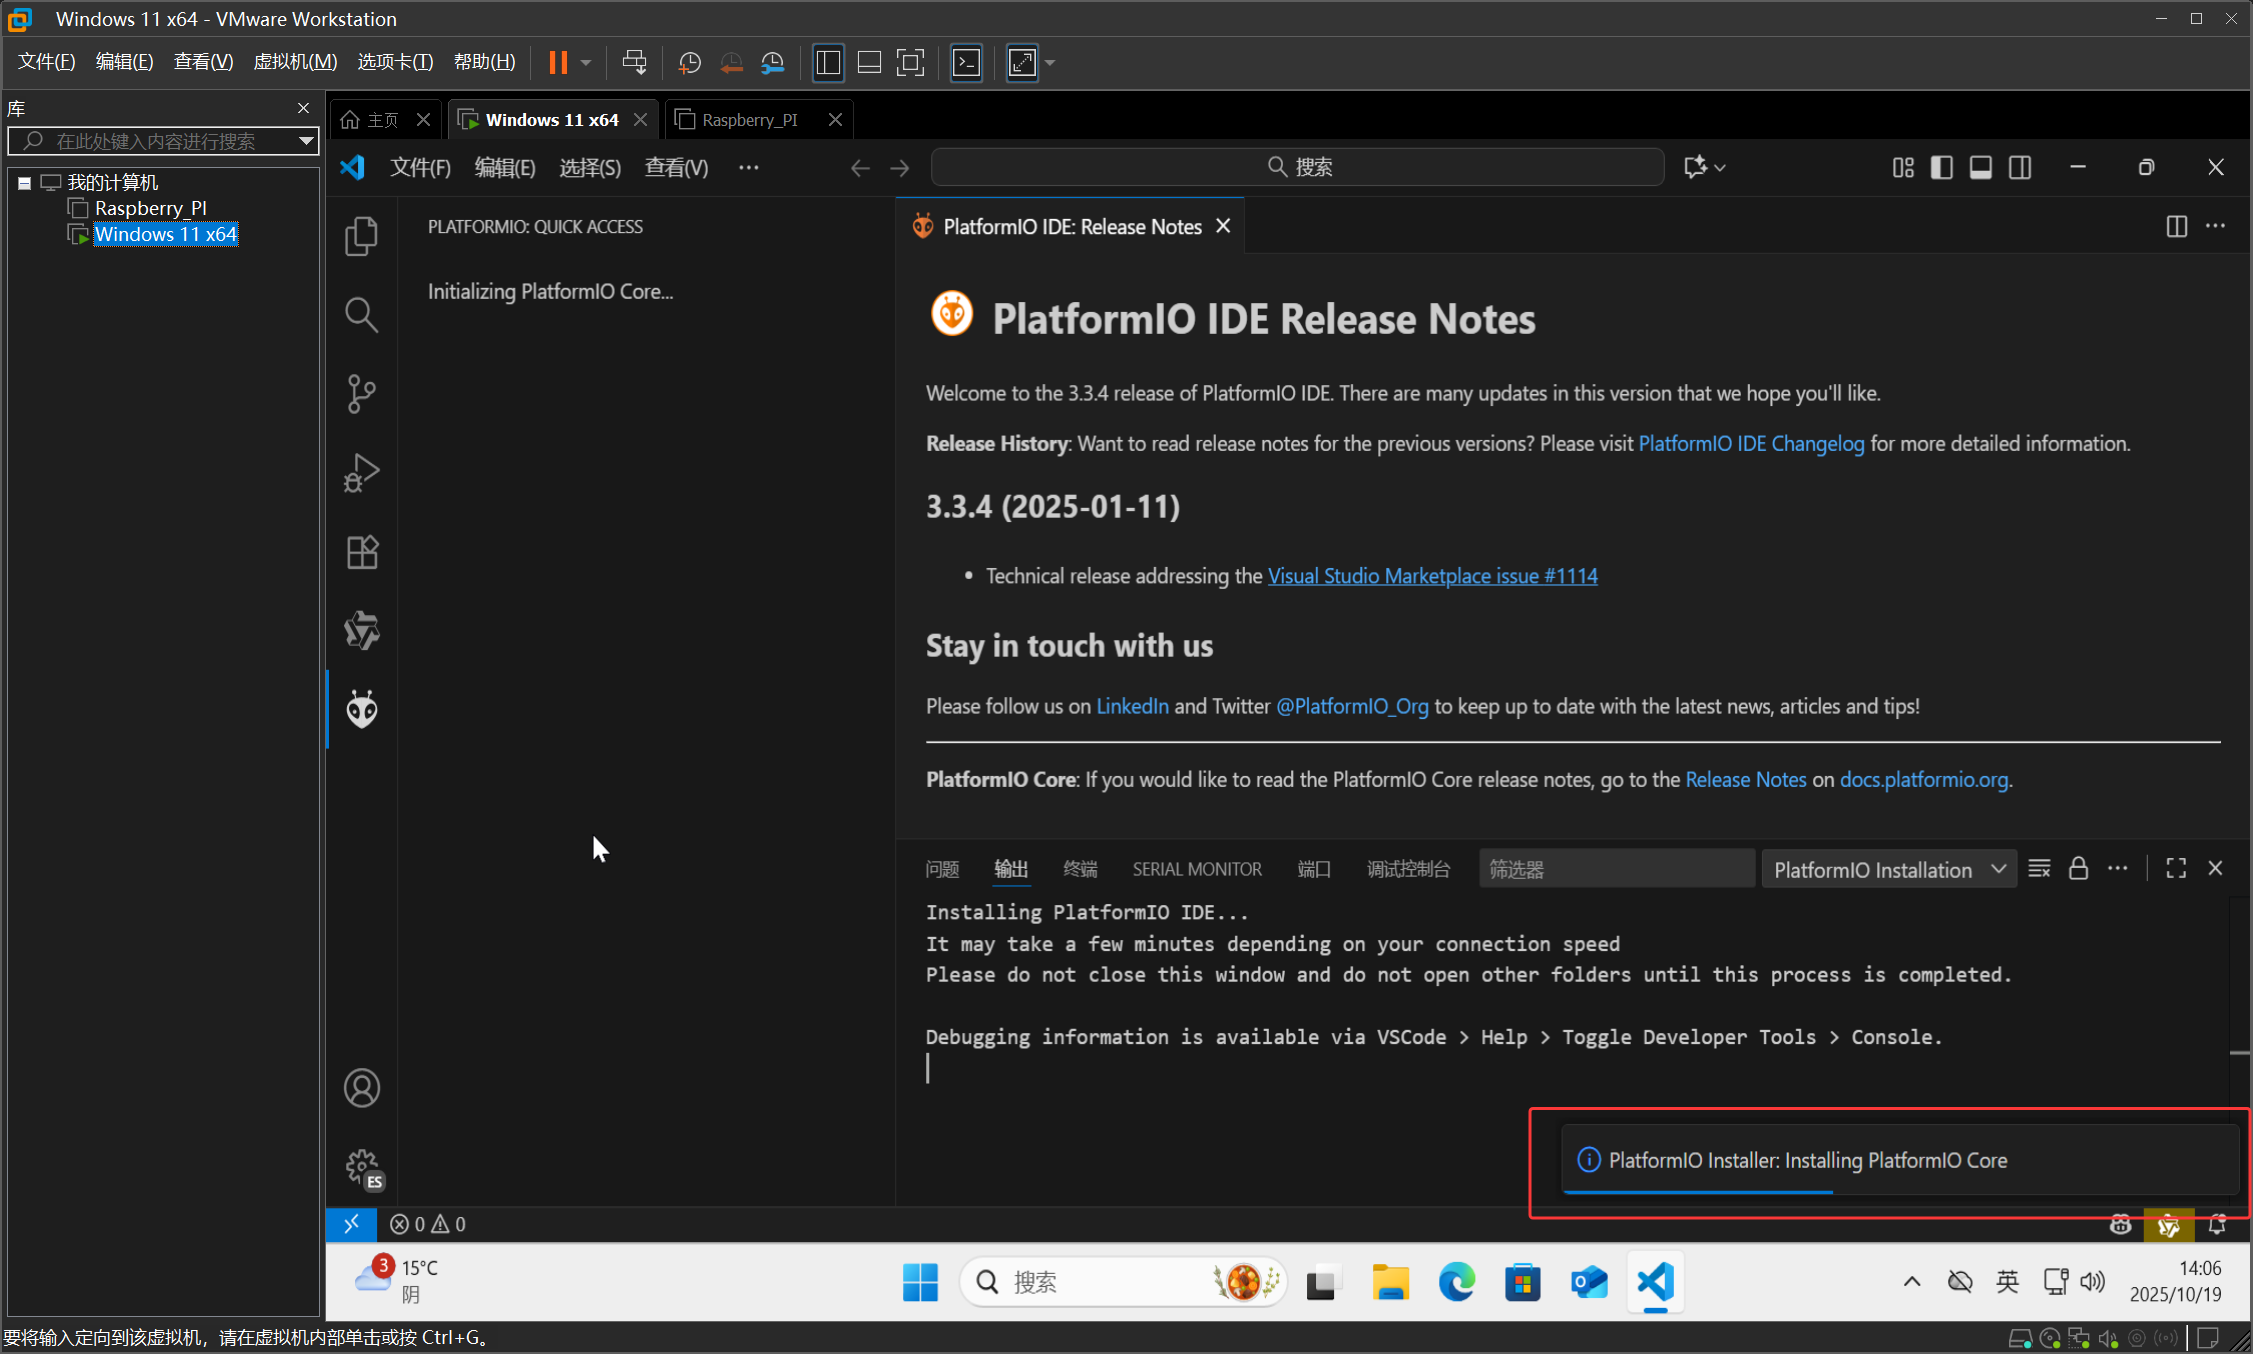Open the Search view in activity bar
The image size is (2253, 1354).
tap(361, 314)
